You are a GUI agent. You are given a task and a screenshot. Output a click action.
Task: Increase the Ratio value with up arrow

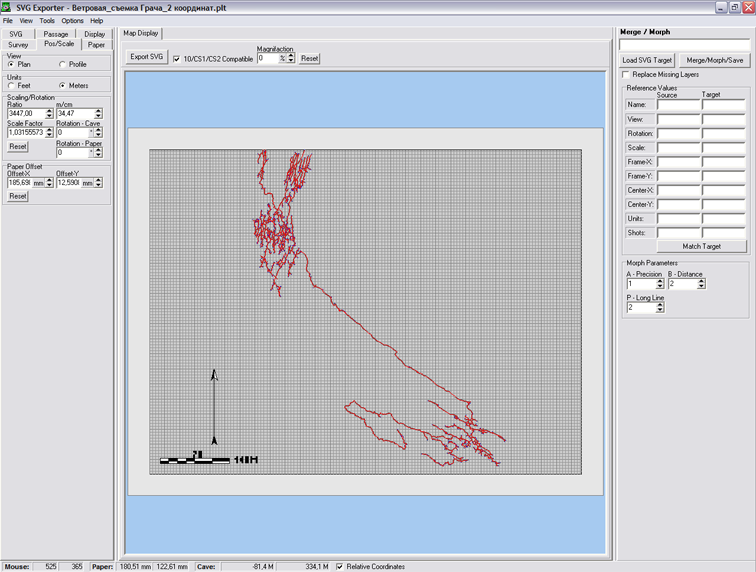[x=49, y=111]
